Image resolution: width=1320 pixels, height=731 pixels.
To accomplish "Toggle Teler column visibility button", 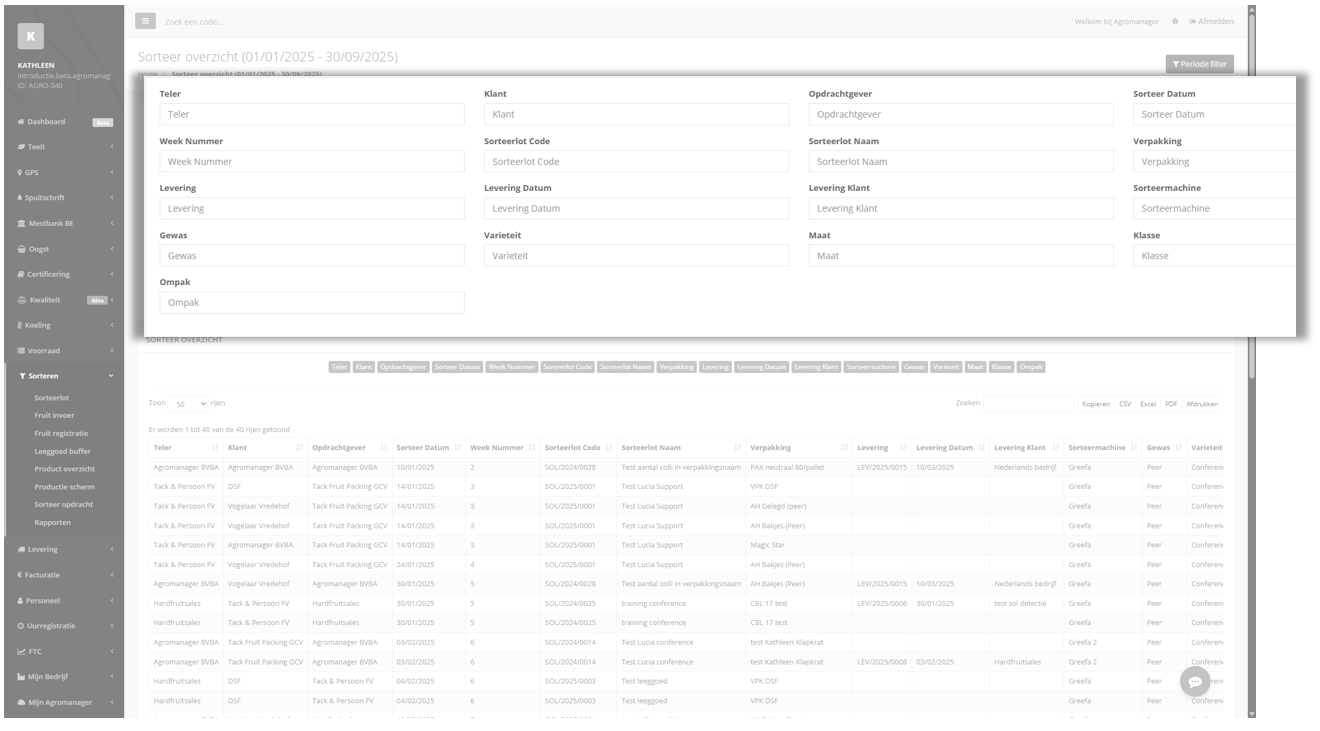I will click(x=340, y=367).
